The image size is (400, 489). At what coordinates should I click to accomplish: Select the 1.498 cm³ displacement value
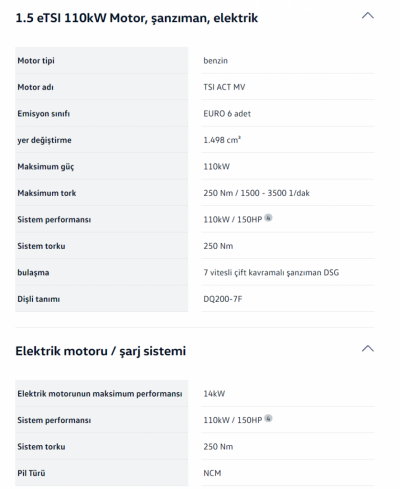pyautogui.click(x=222, y=140)
